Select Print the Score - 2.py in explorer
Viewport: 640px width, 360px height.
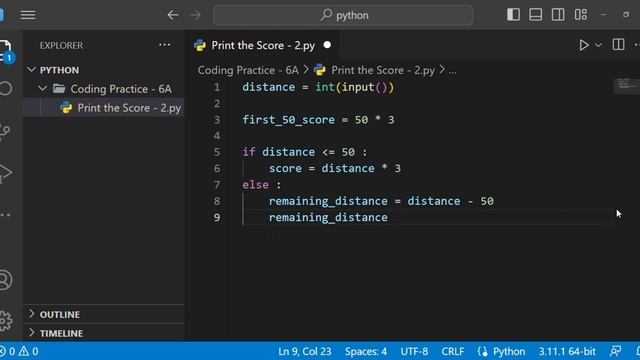[104, 108]
